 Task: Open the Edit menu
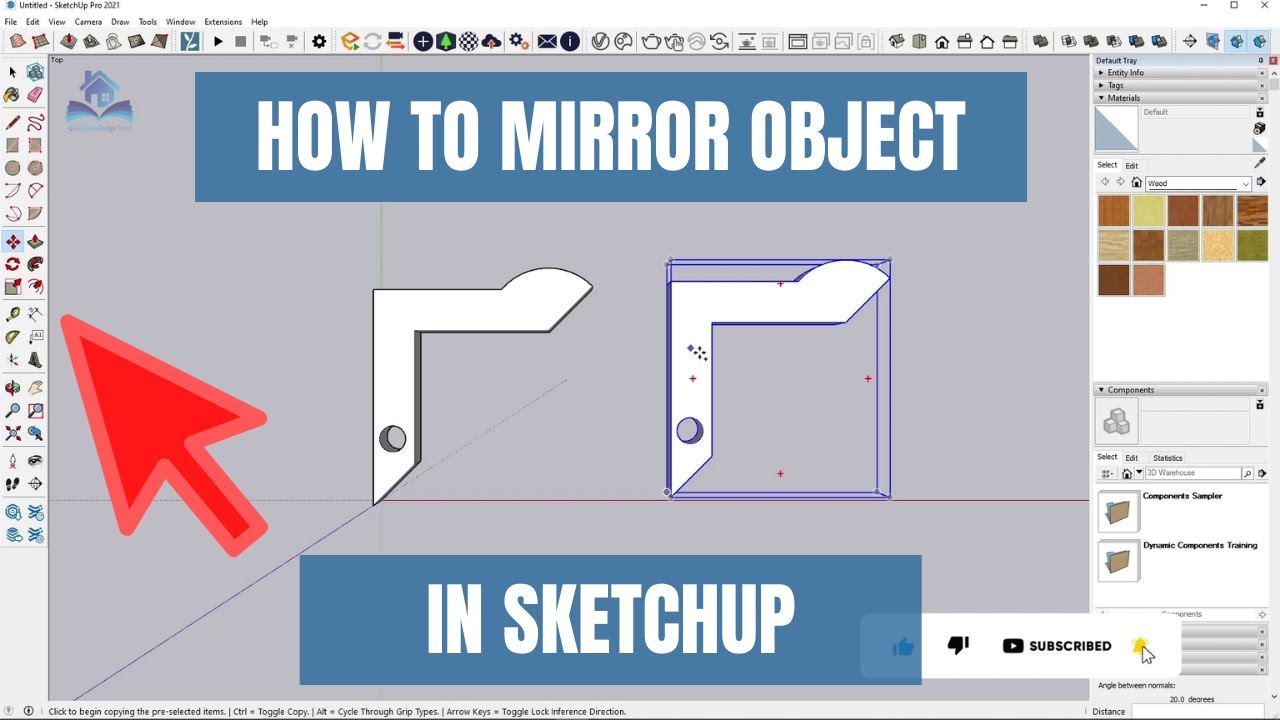click(33, 21)
